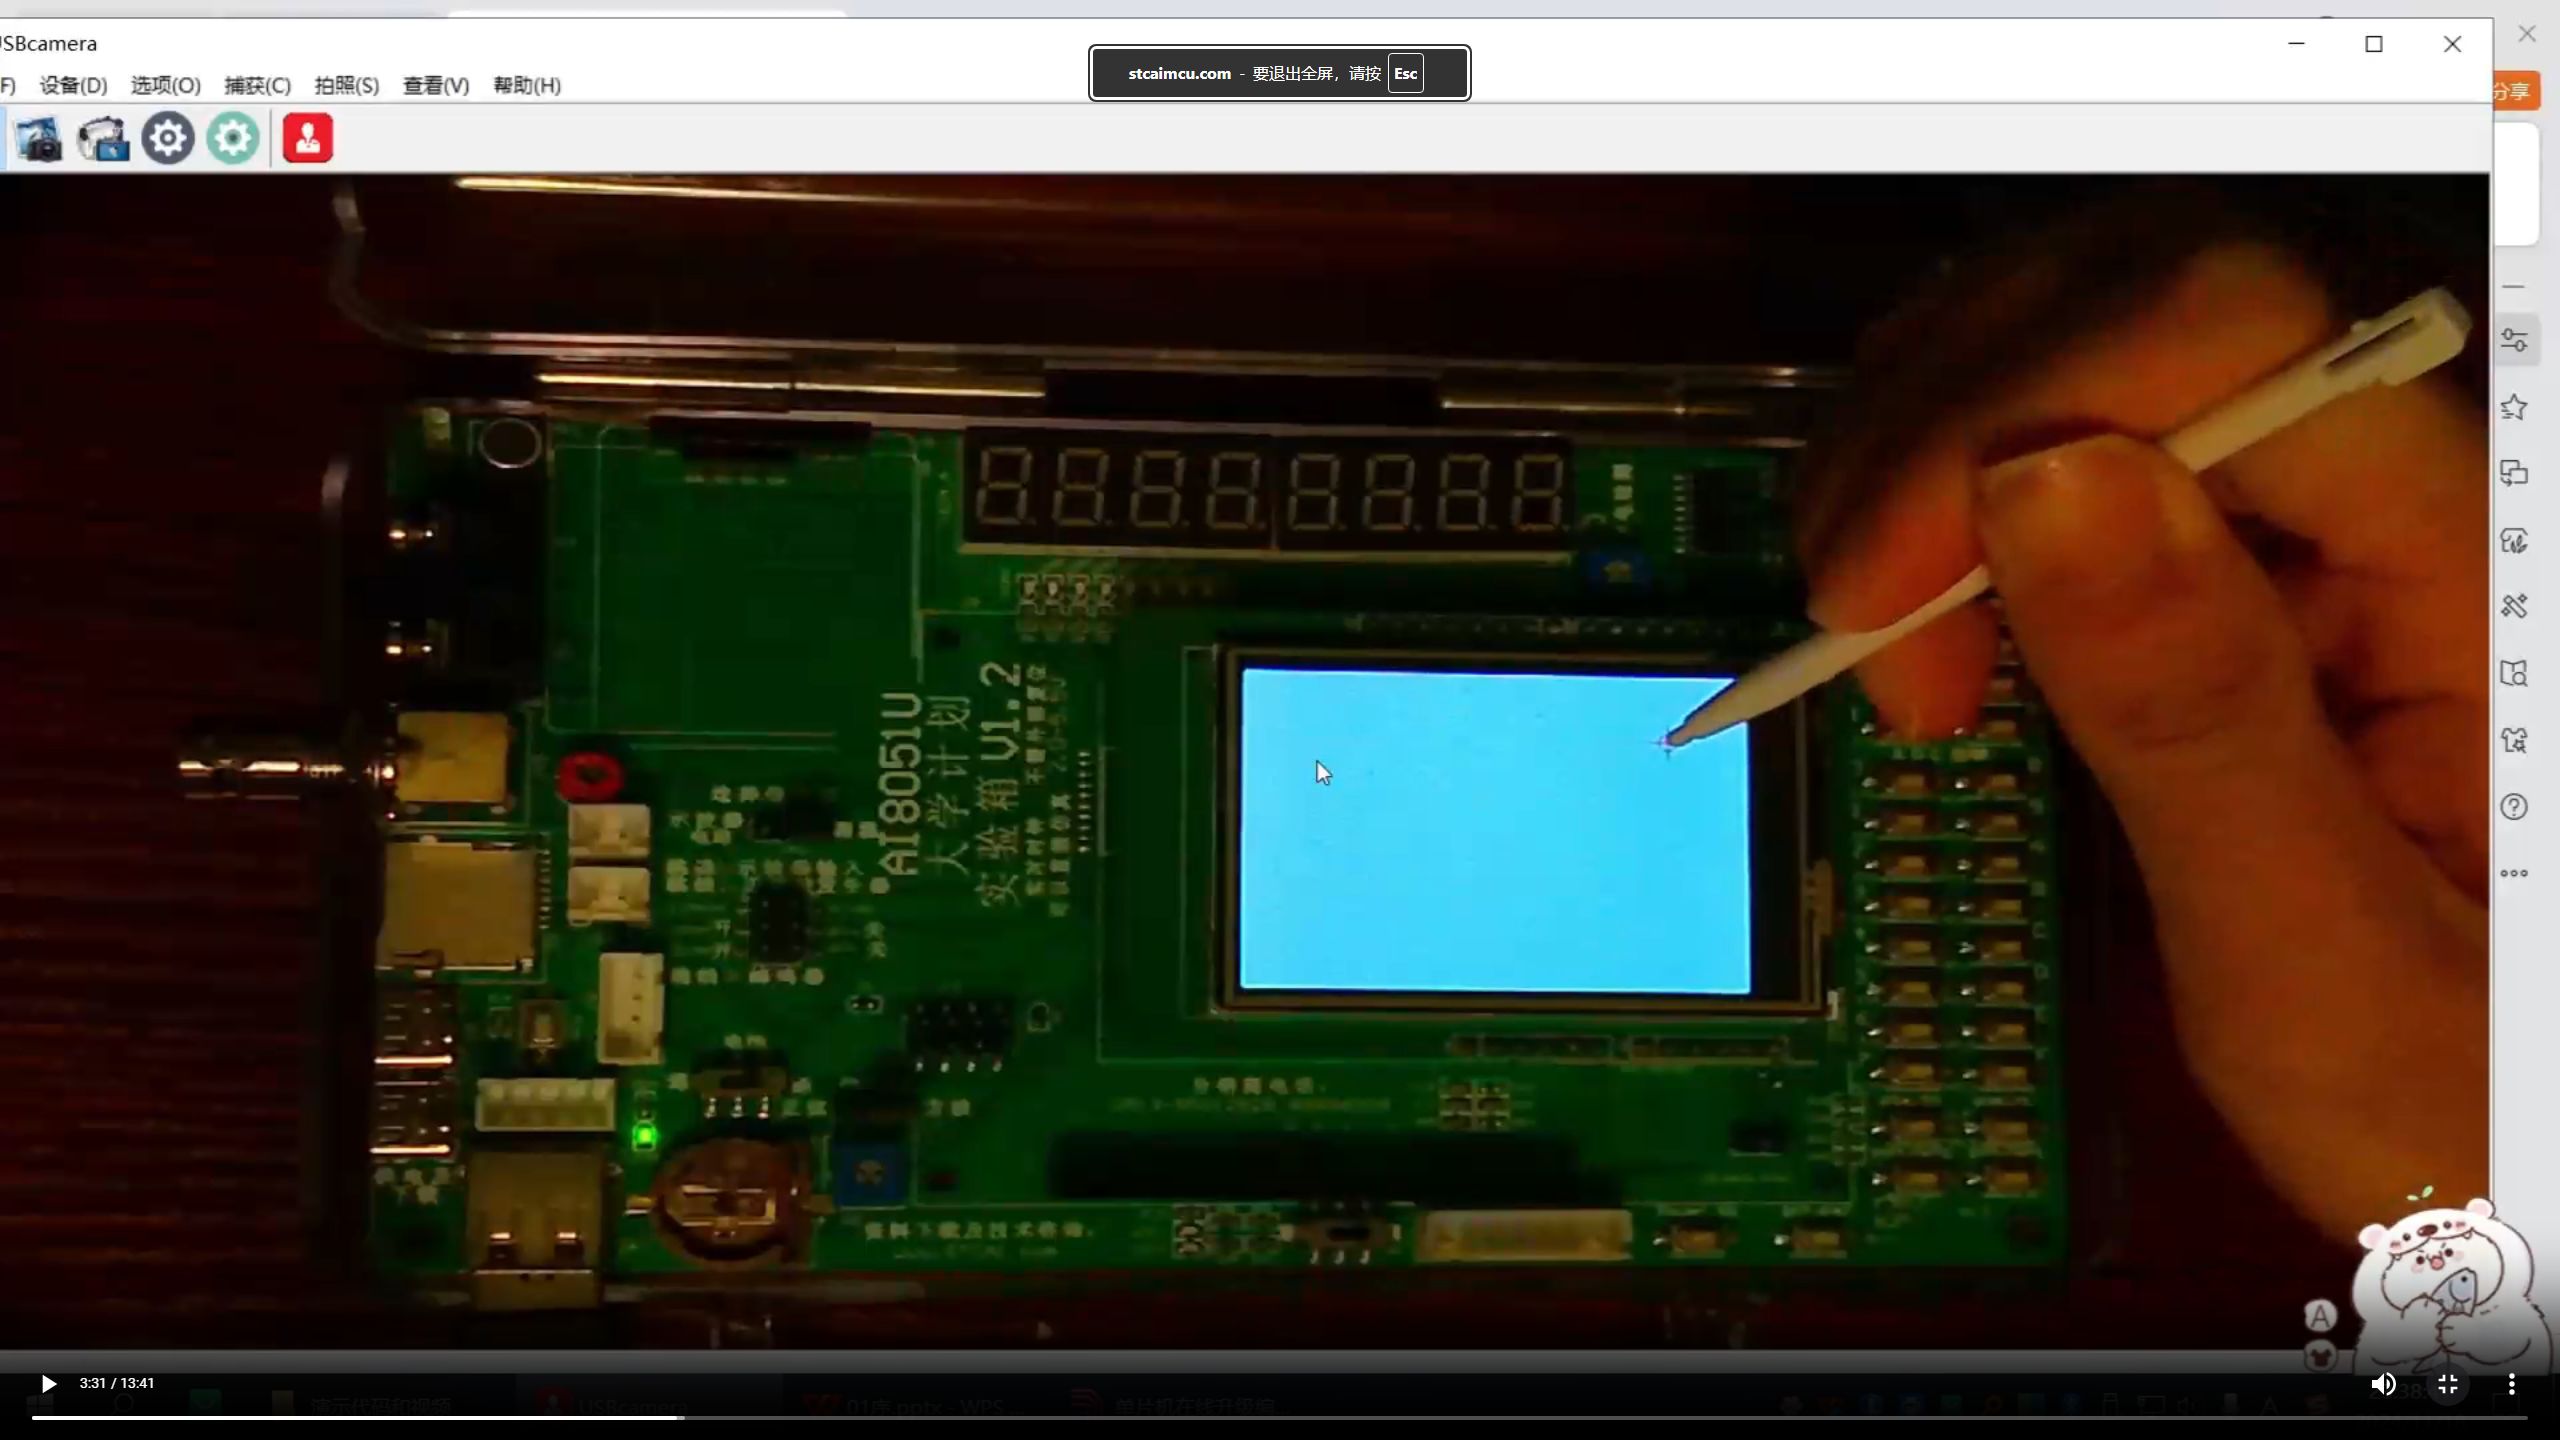The width and height of the screenshot is (2560, 1440).
Task: Click the camera snapshot toolbar icon
Action: pos(38,138)
